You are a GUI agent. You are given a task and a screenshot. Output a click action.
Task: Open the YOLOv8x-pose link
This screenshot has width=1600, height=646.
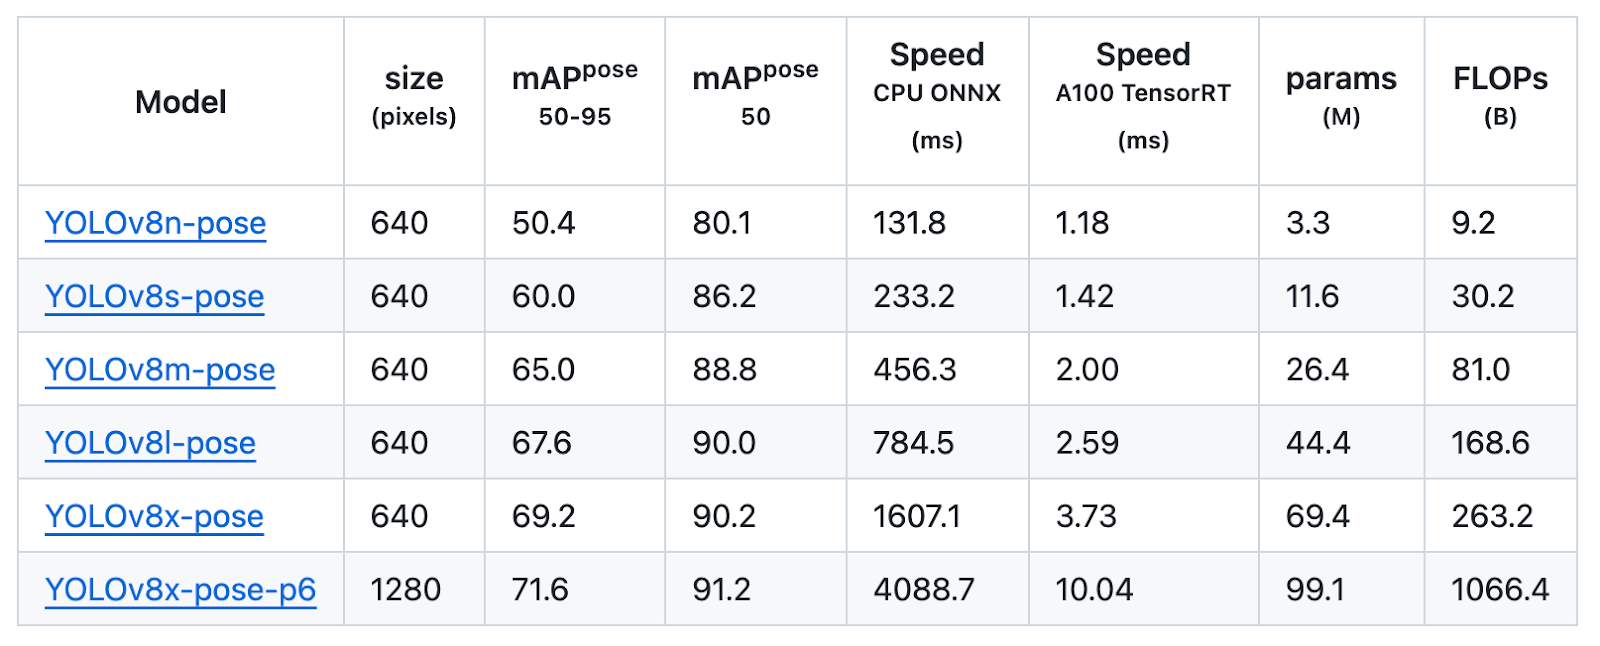pos(154,516)
